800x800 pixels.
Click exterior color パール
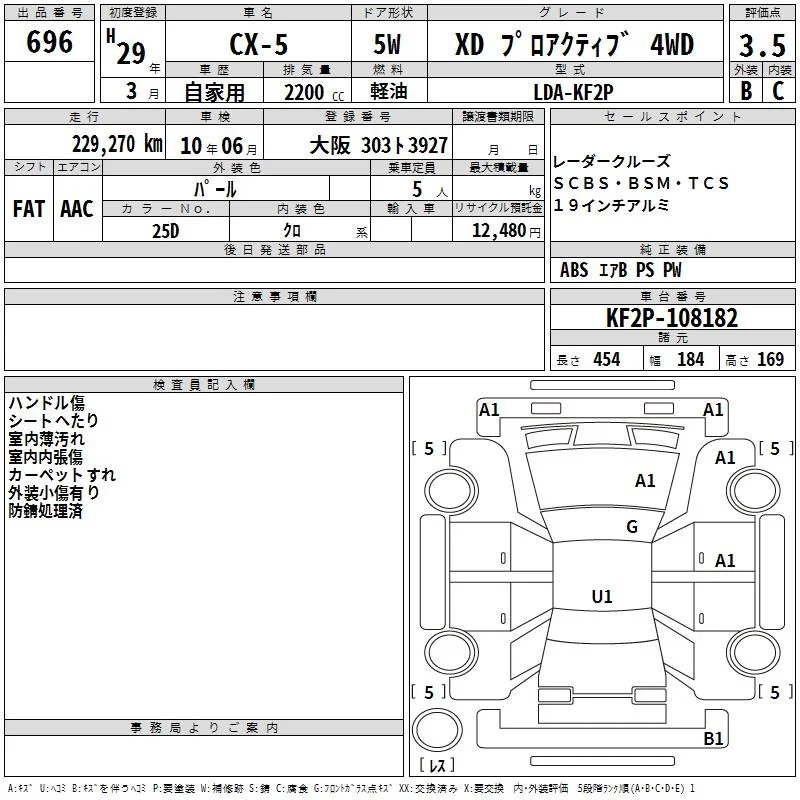pyautogui.click(x=215, y=189)
